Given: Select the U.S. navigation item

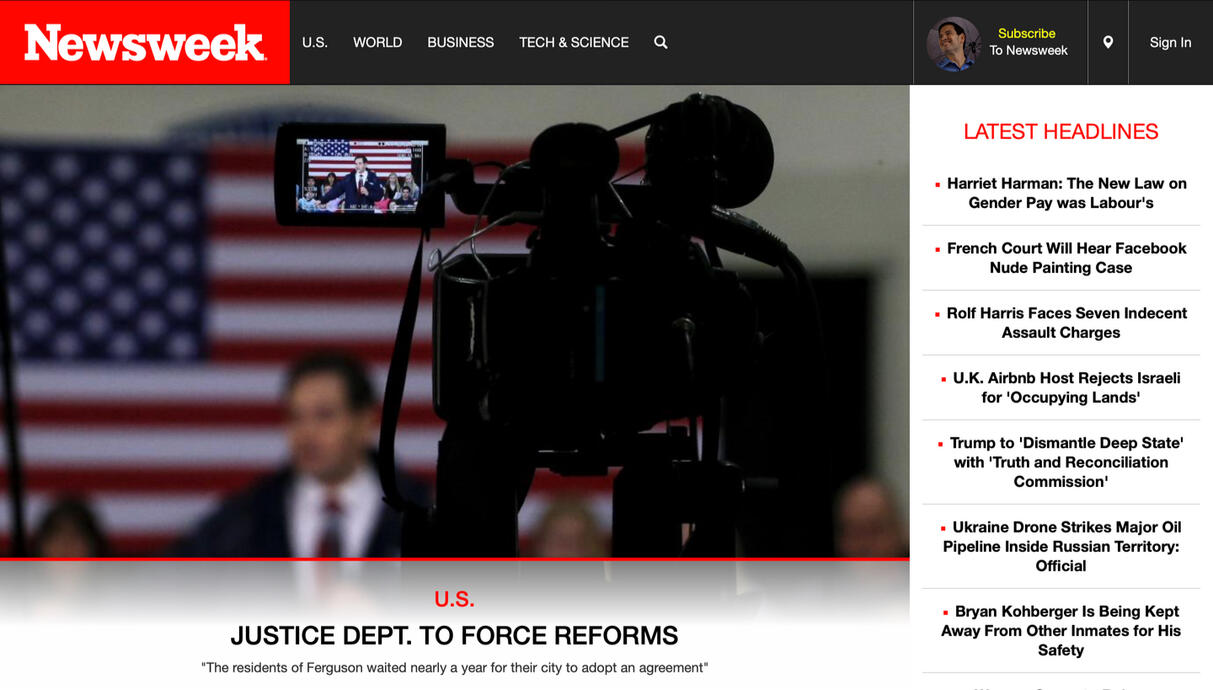Looking at the screenshot, I should coord(314,42).
